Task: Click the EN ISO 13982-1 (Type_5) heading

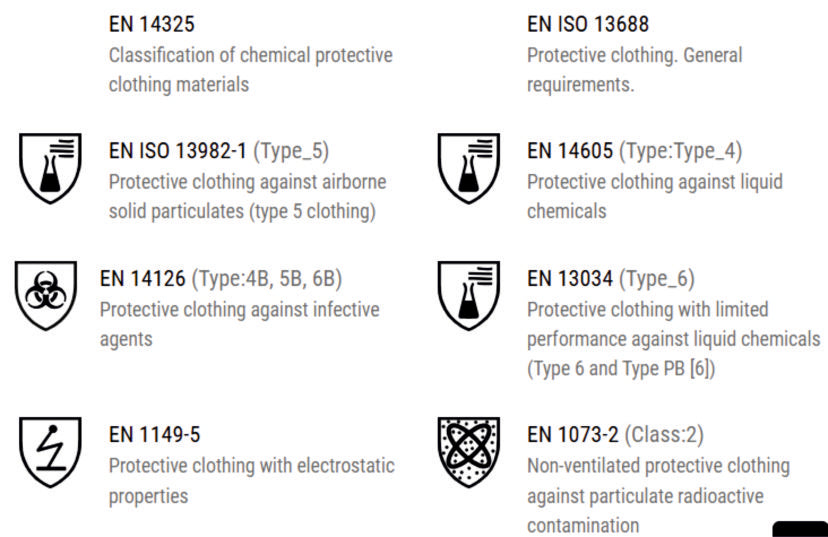Action: click(218, 152)
